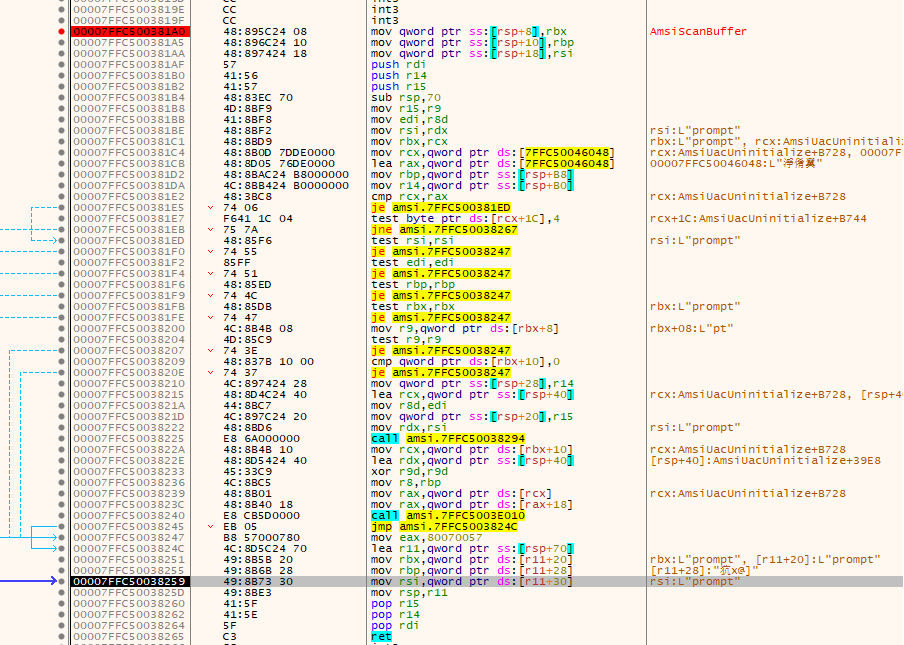The image size is (904, 645).
Task: Select address 00007FFC500381C4
Action: 129,153
